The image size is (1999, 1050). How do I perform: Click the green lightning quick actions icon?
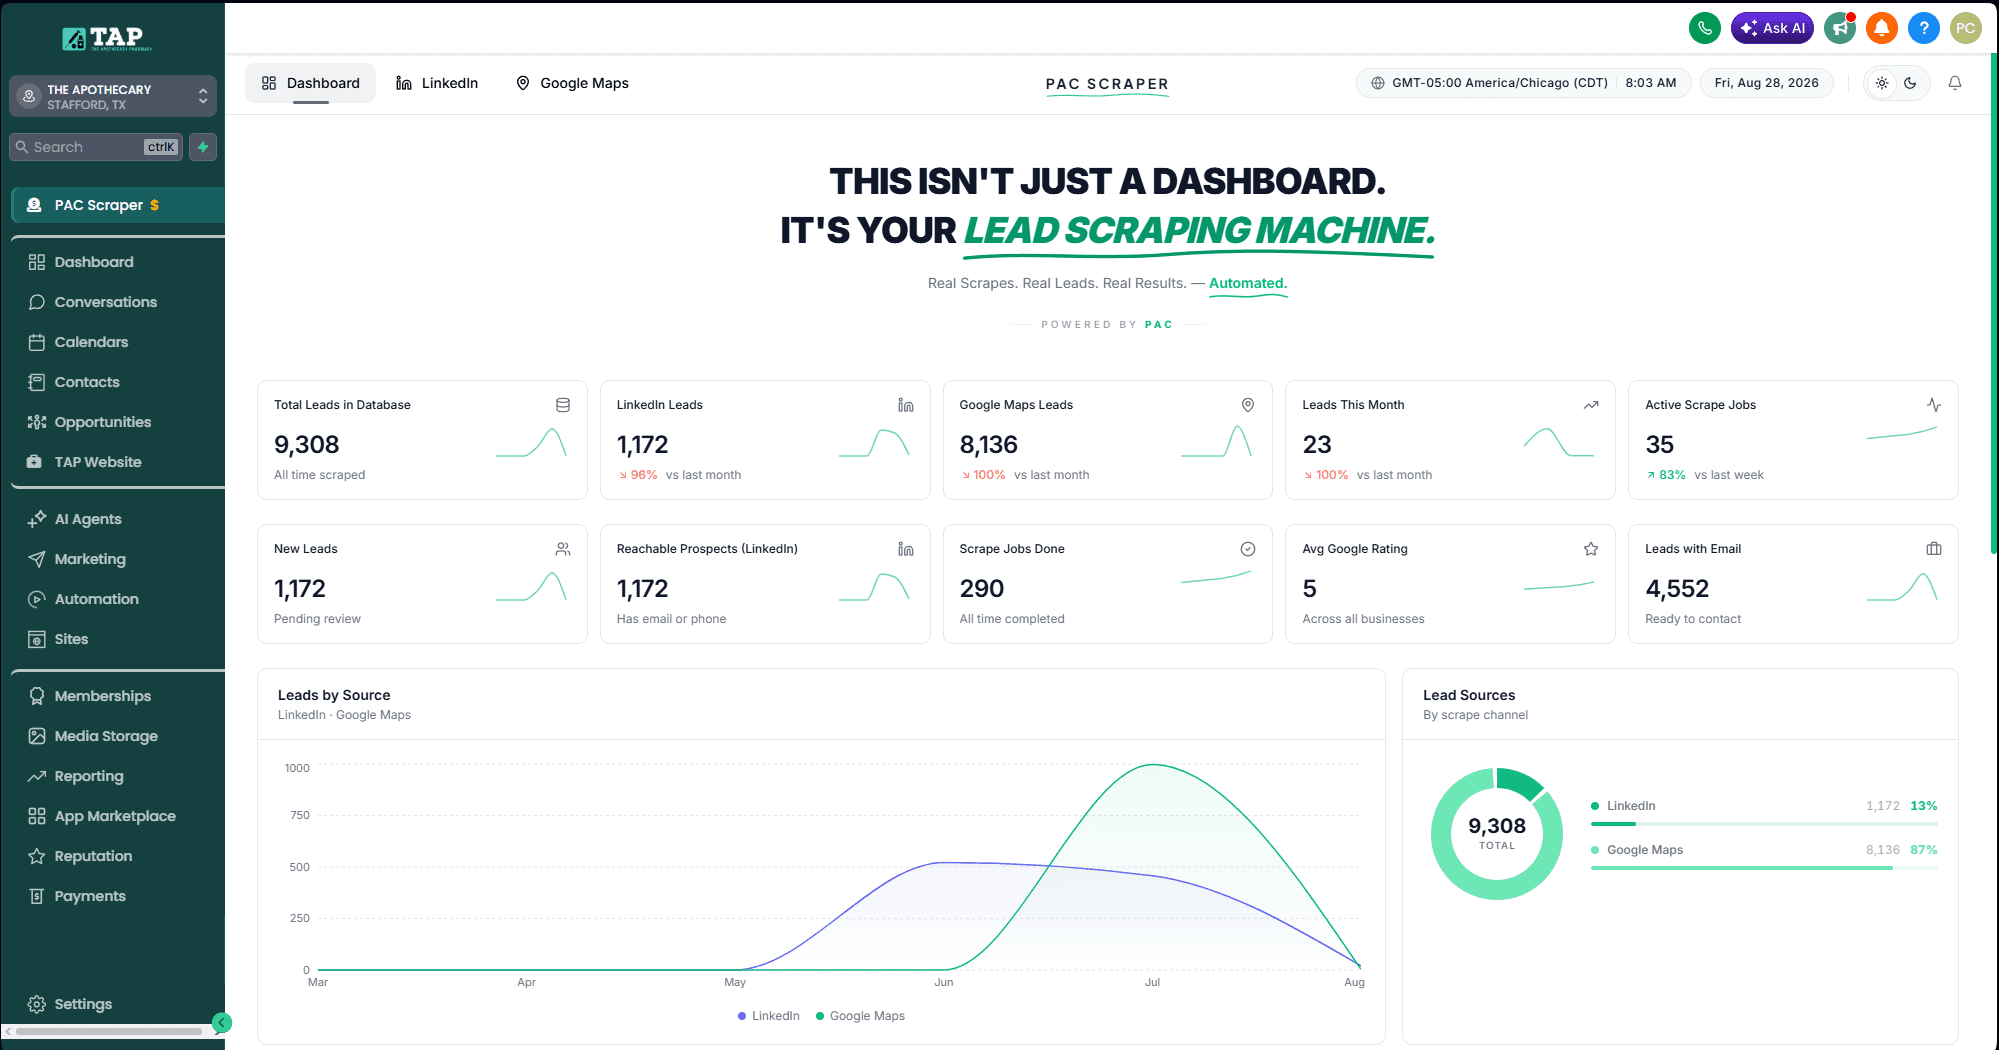(203, 147)
